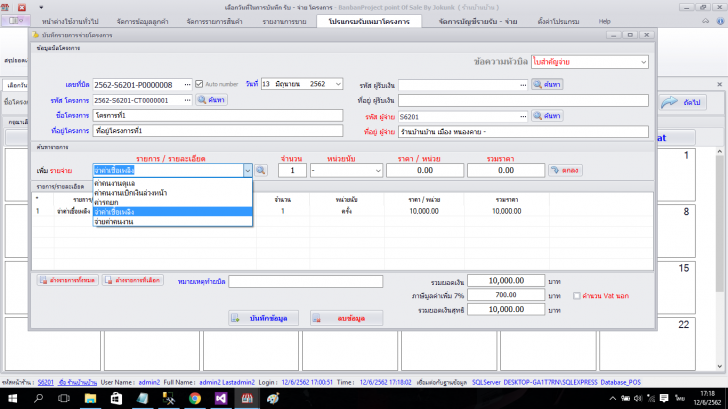Click the ตกลง confirm button for adding expense

tap(565, 170)
